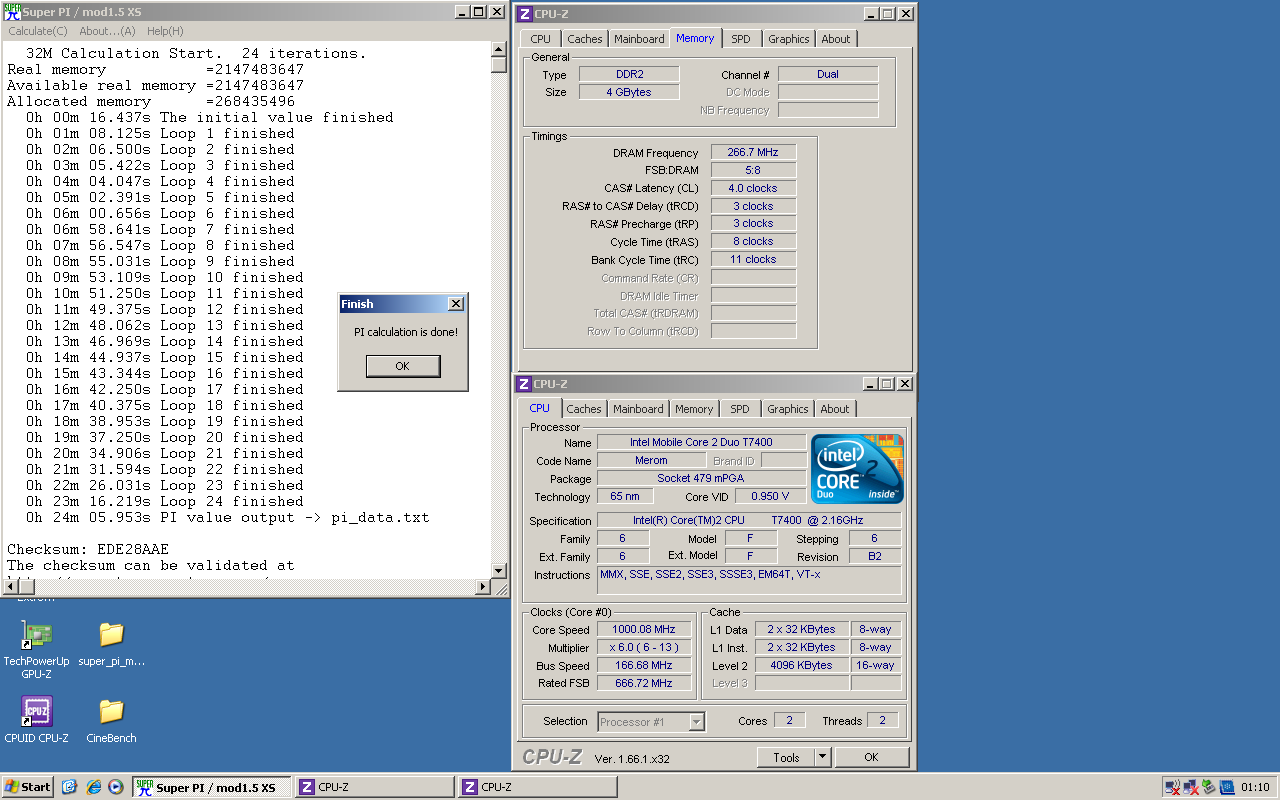This screenshot has height=800, width=1280.
Task: Close the Finish dialog with X
Action: 456,304
